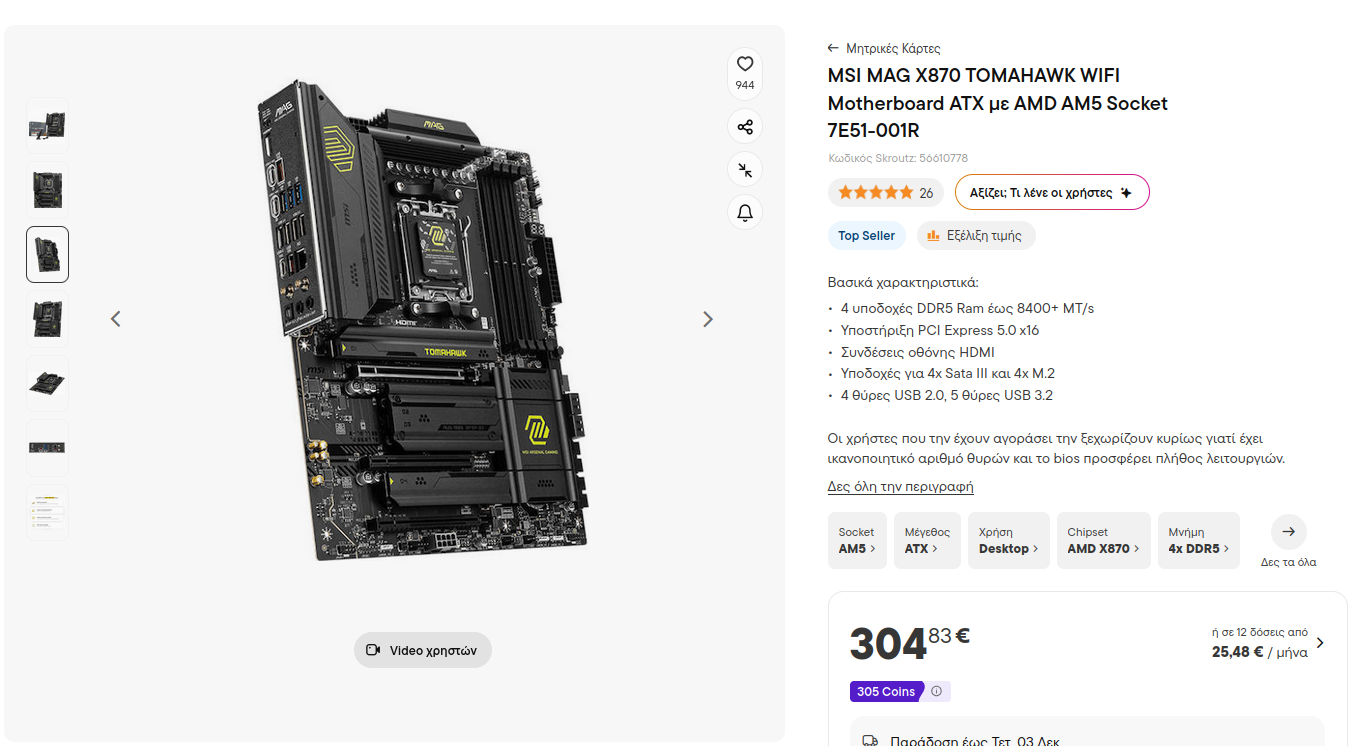Add product to favorites with heart icon
The height and width of the screenshot is (746, 1350).
pos(745,72)
